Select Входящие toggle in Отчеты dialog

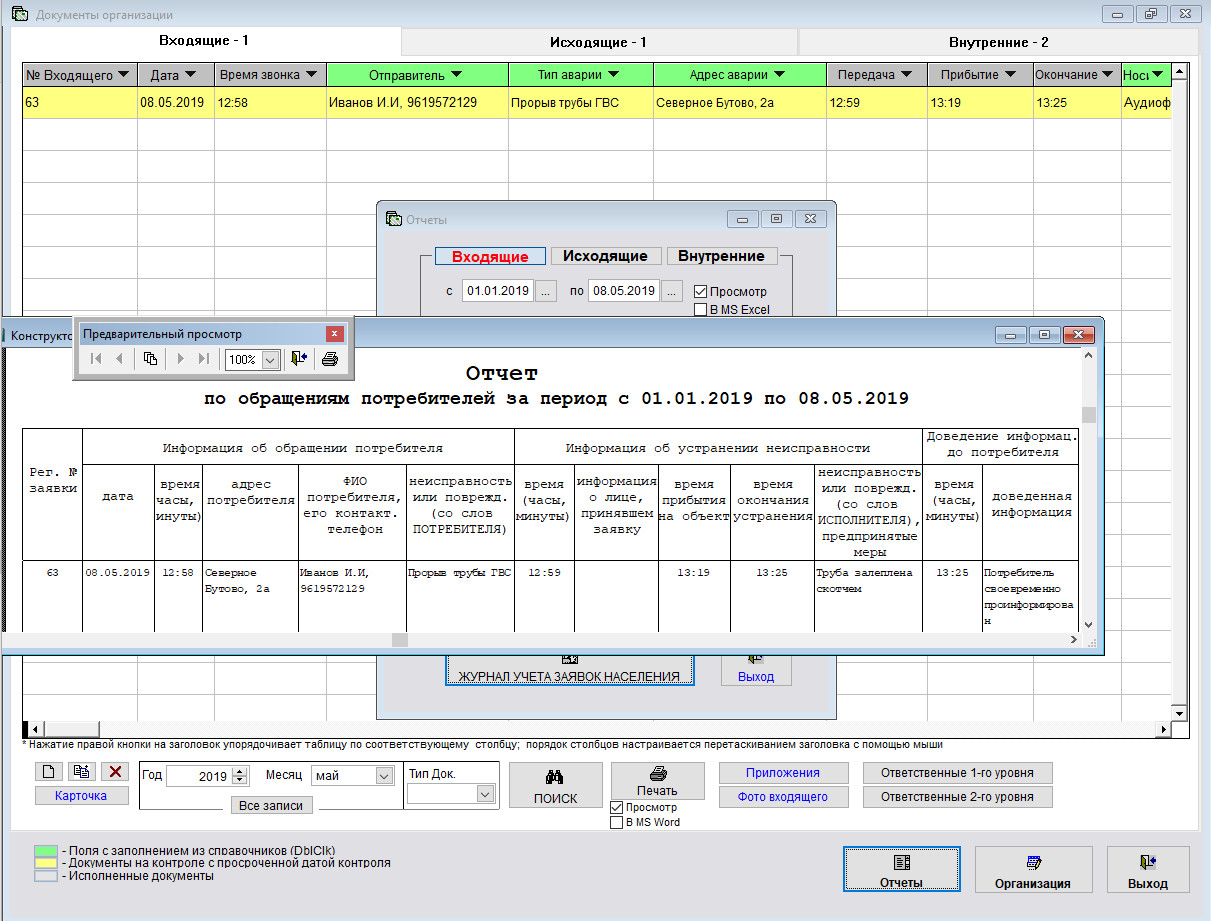pos(490,257)
